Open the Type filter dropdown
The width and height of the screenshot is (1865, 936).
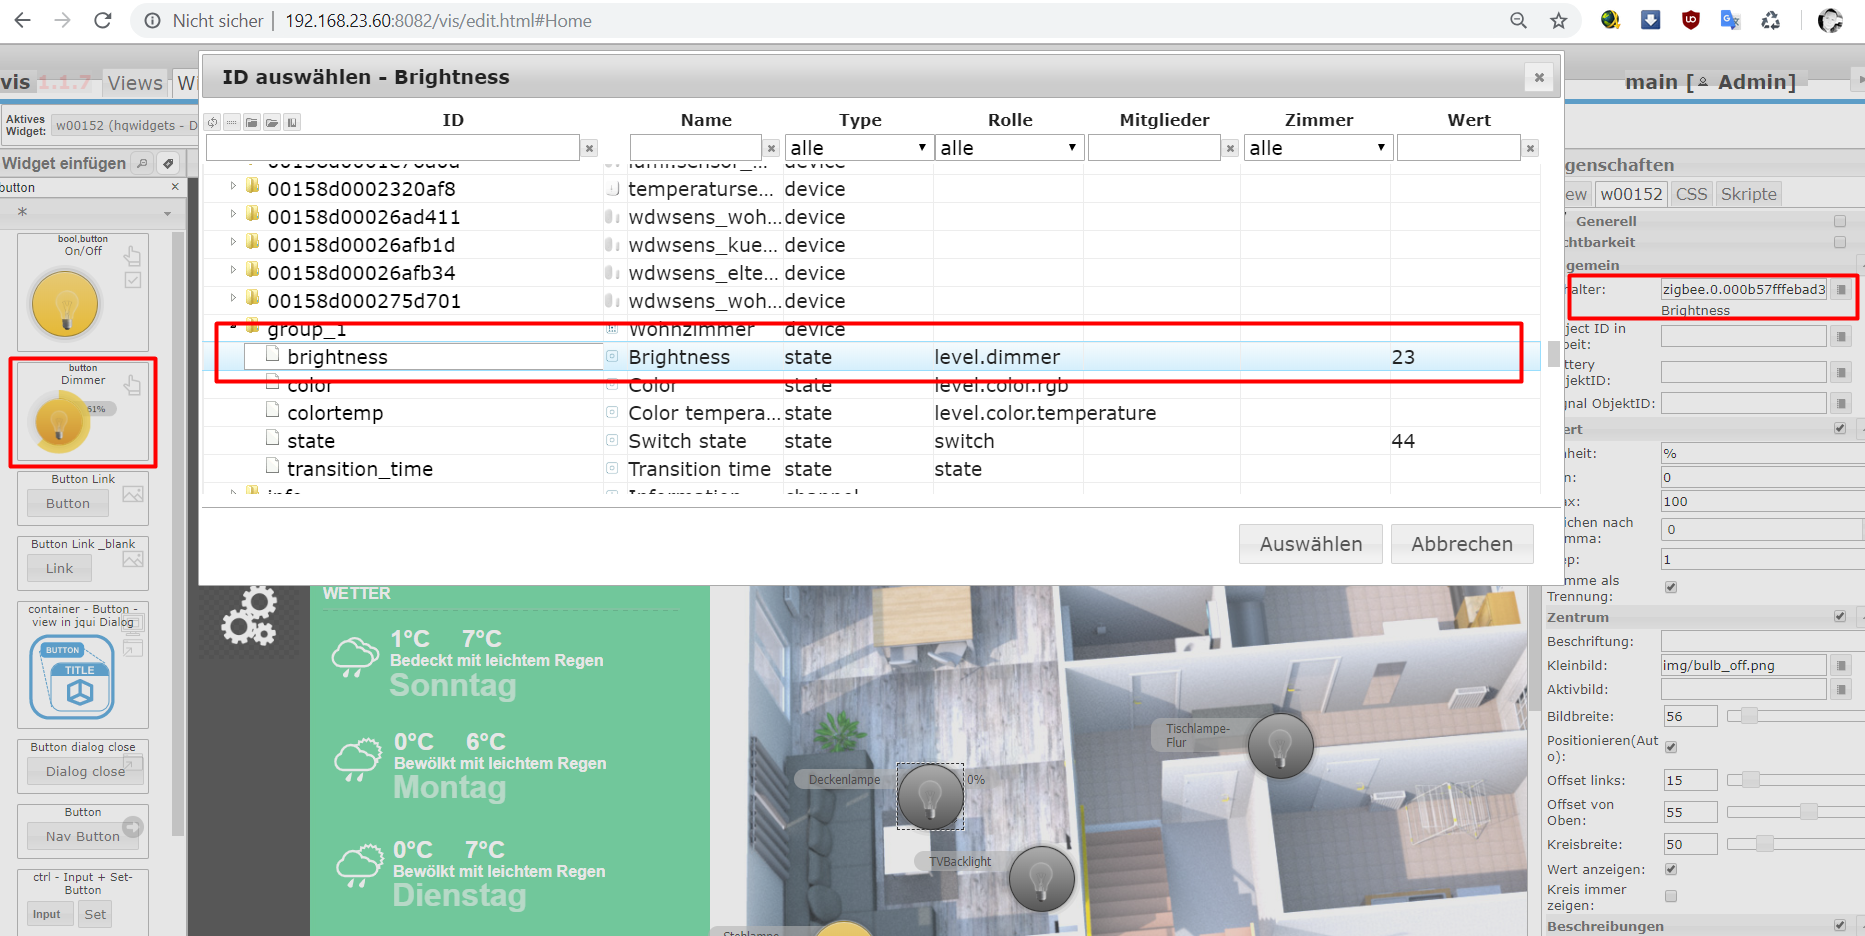tap(859, 148)
